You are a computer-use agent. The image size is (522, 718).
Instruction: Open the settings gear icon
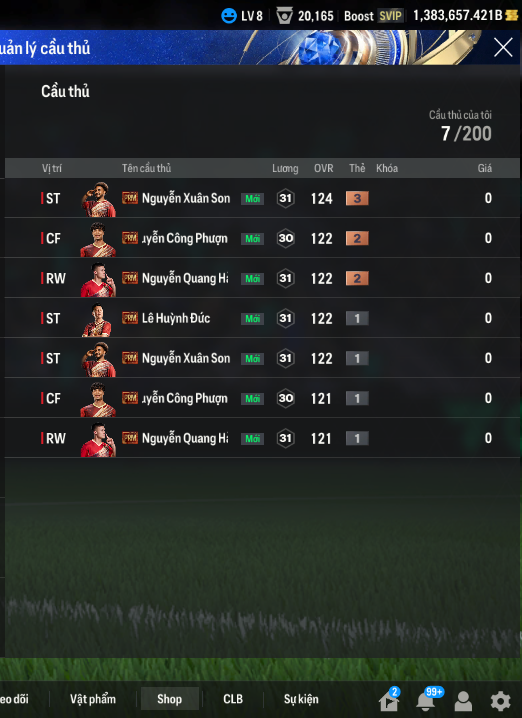click(x=500, y=700)
